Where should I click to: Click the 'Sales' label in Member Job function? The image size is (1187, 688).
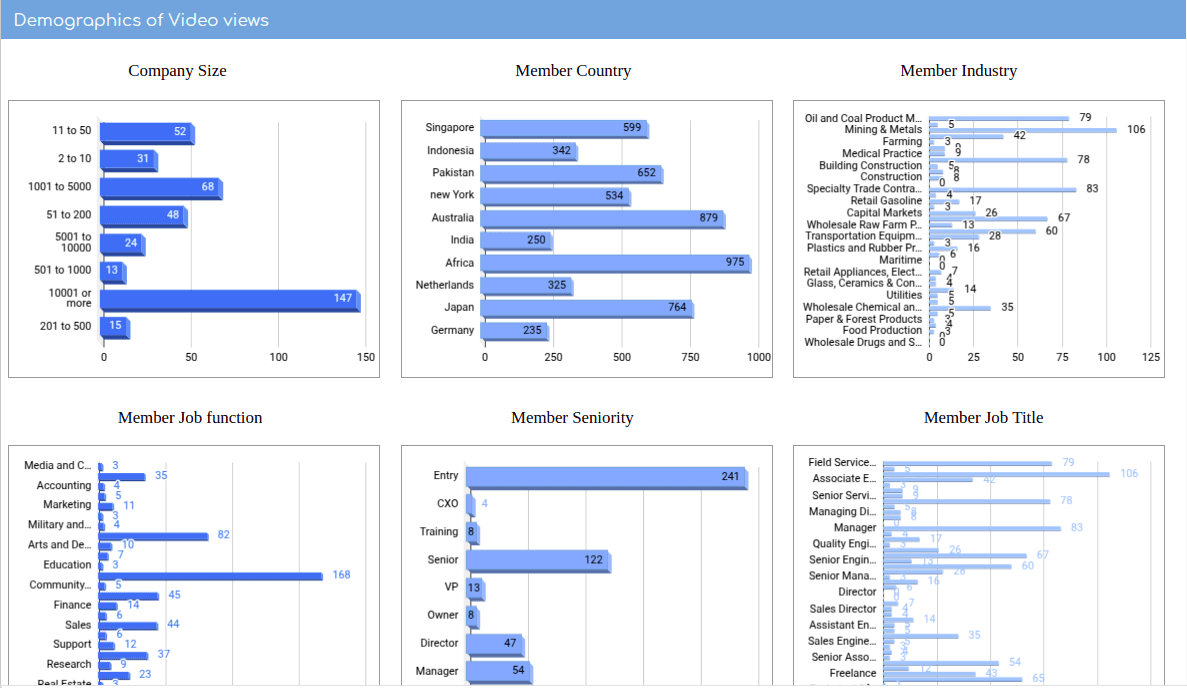[78, 625]
